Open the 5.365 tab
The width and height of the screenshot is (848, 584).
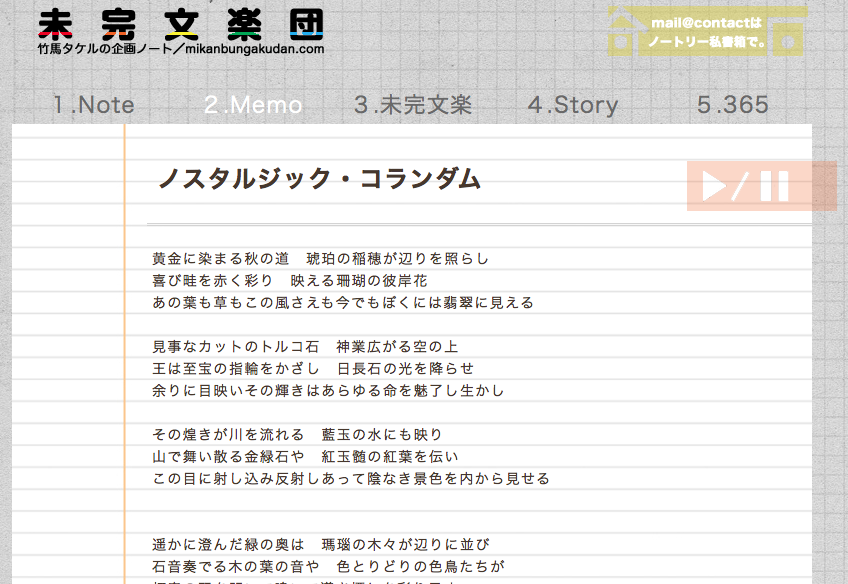(733, 105)
